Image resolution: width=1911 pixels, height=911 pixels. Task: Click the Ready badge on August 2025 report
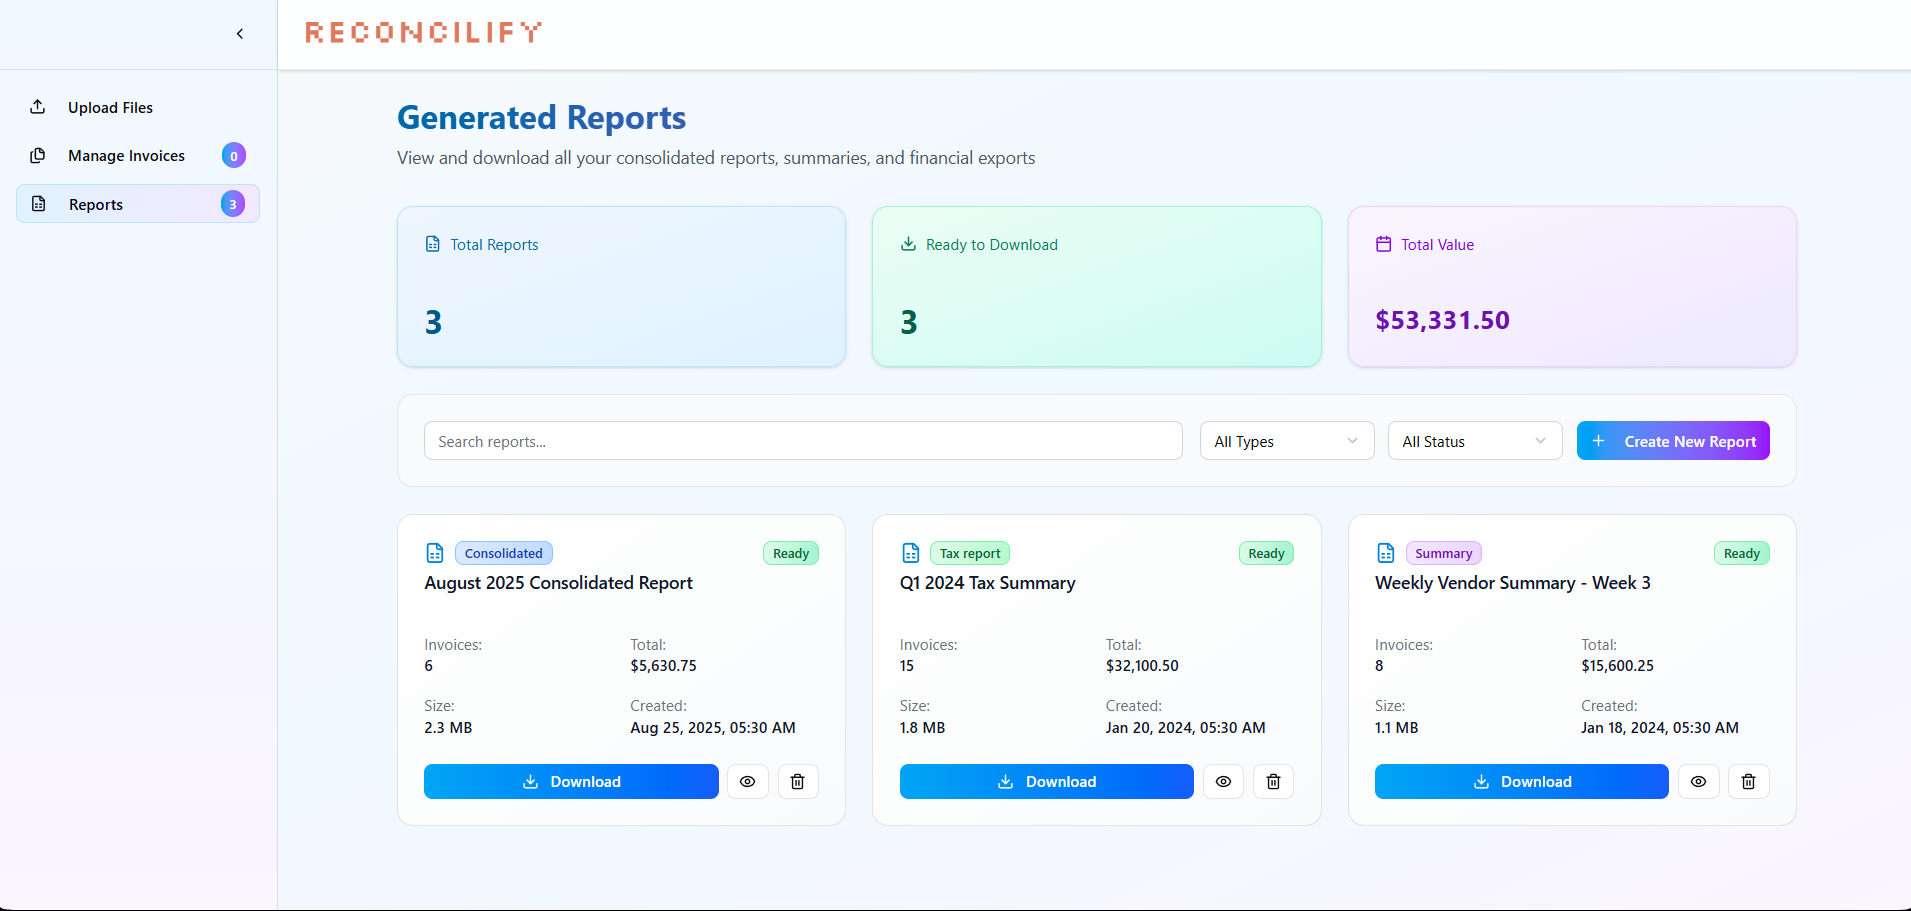pyautogui.click(x=791, y=553)
